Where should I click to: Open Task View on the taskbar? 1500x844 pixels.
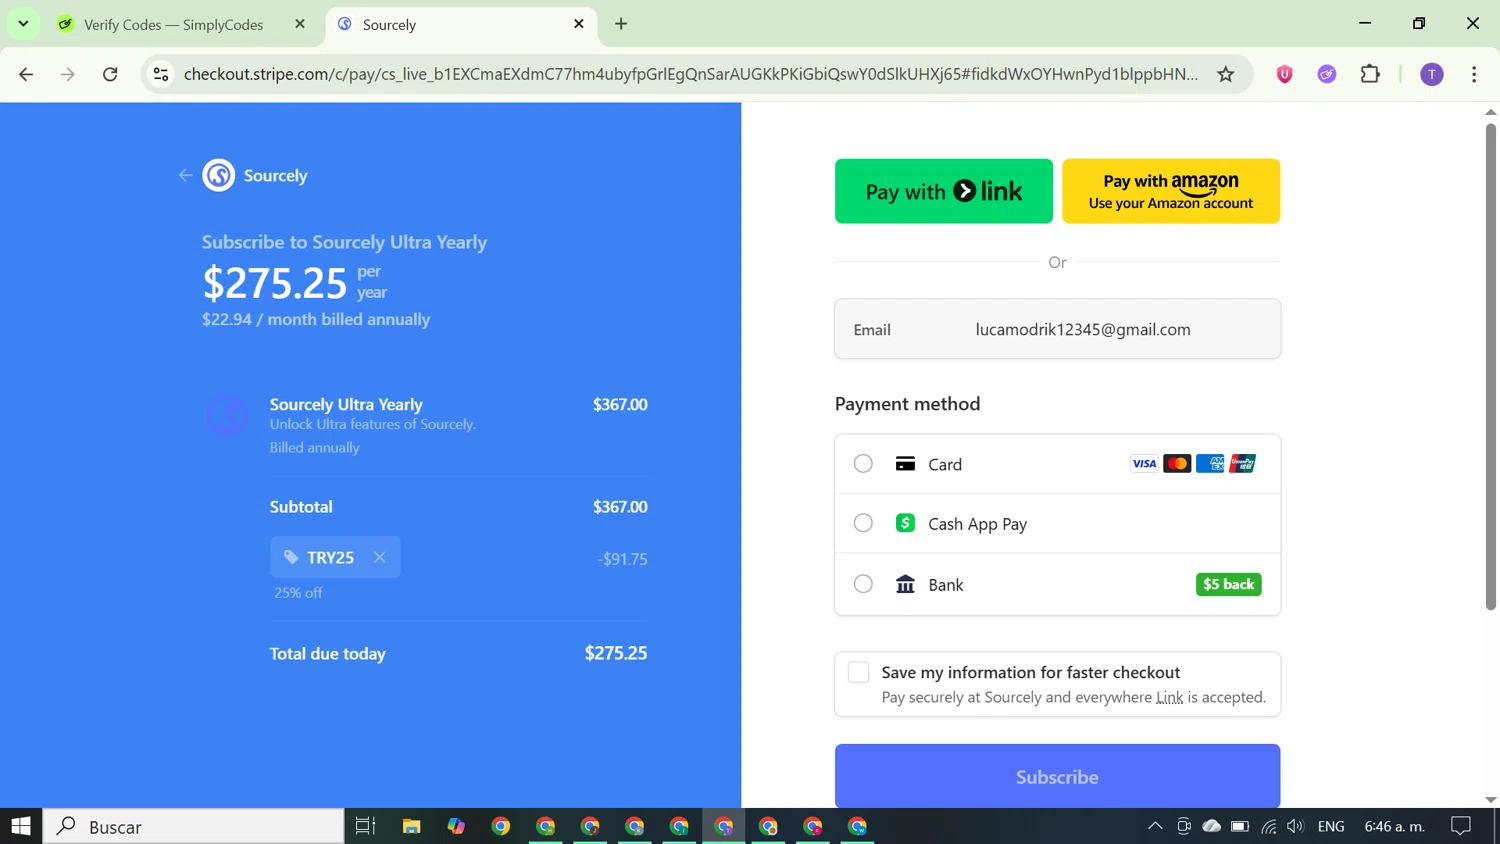[x=366, y=826]
